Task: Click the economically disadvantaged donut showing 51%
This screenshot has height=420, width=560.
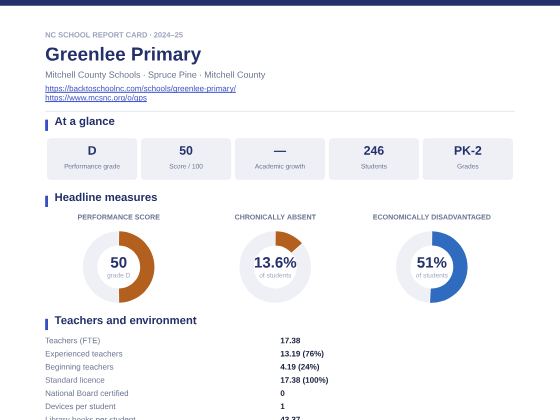Action: coord(431,267)
